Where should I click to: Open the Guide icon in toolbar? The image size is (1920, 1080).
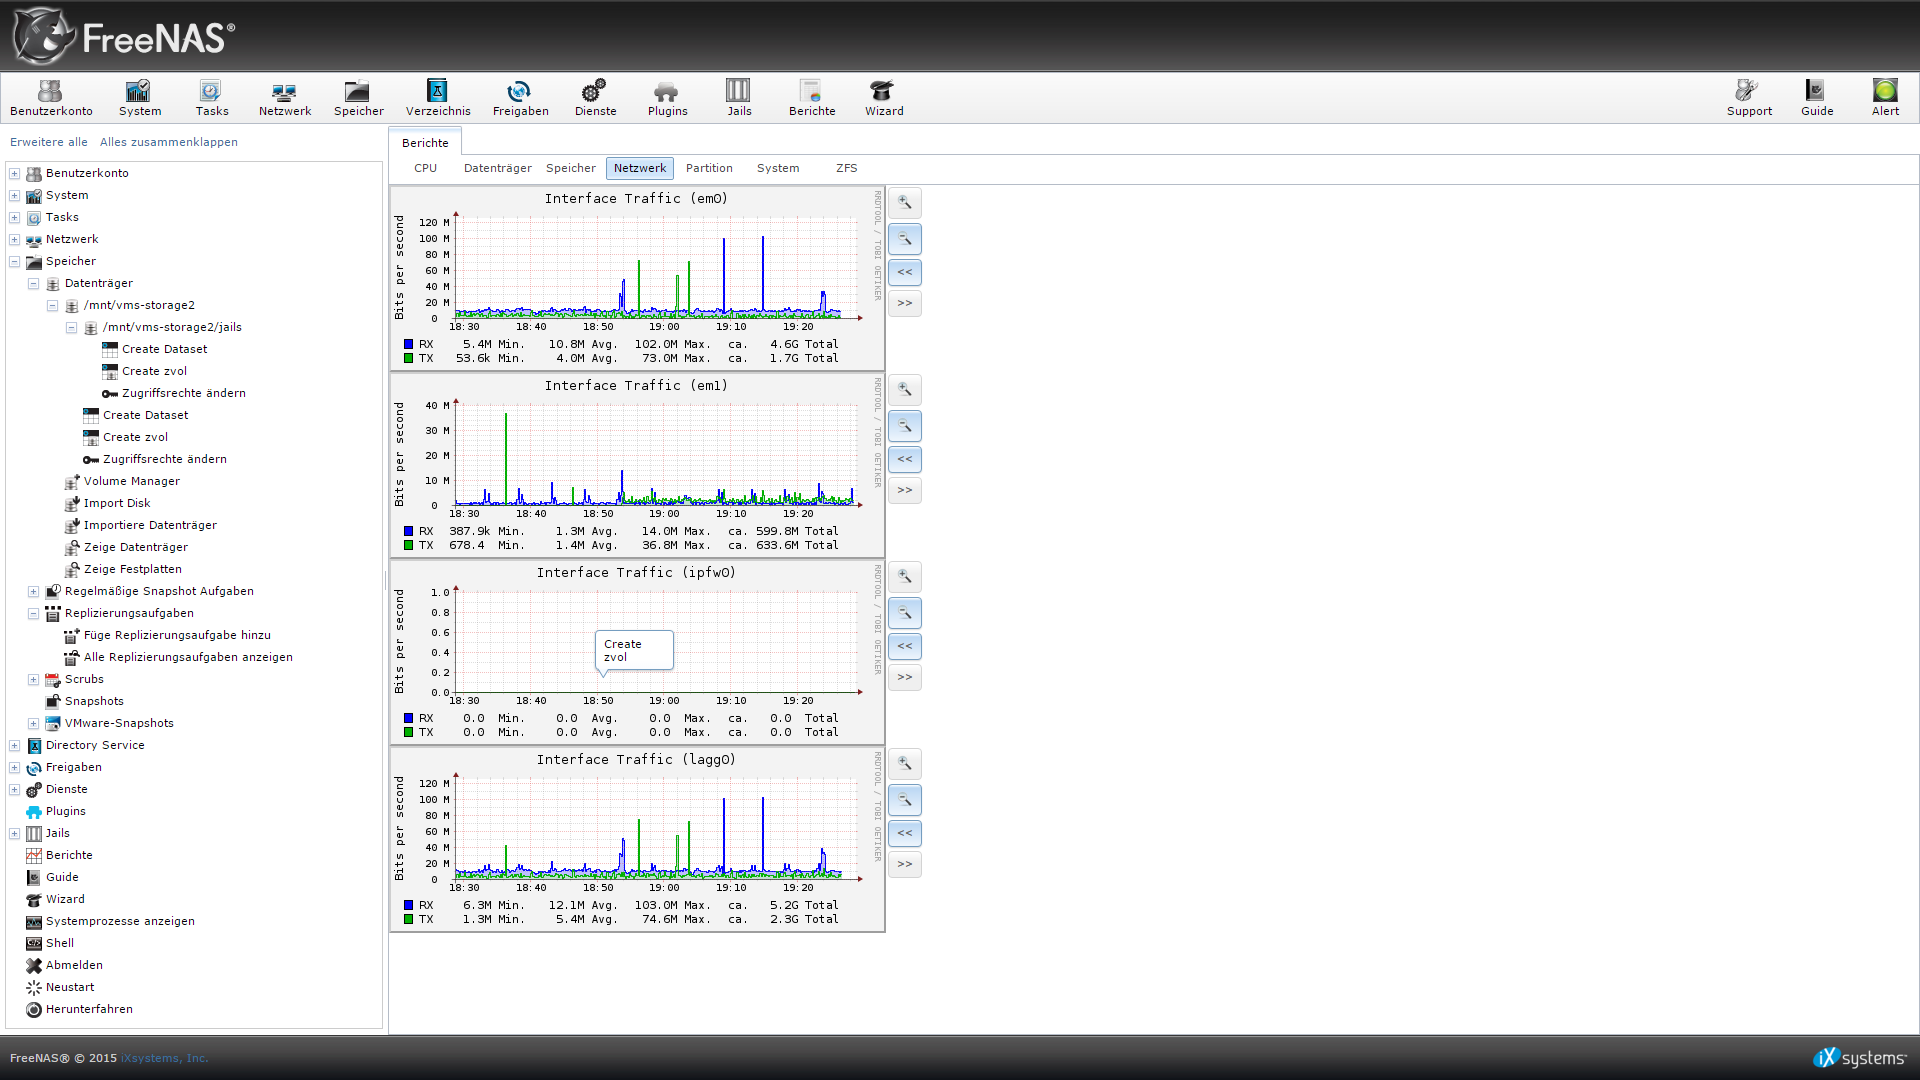(x=1816, y=98)
